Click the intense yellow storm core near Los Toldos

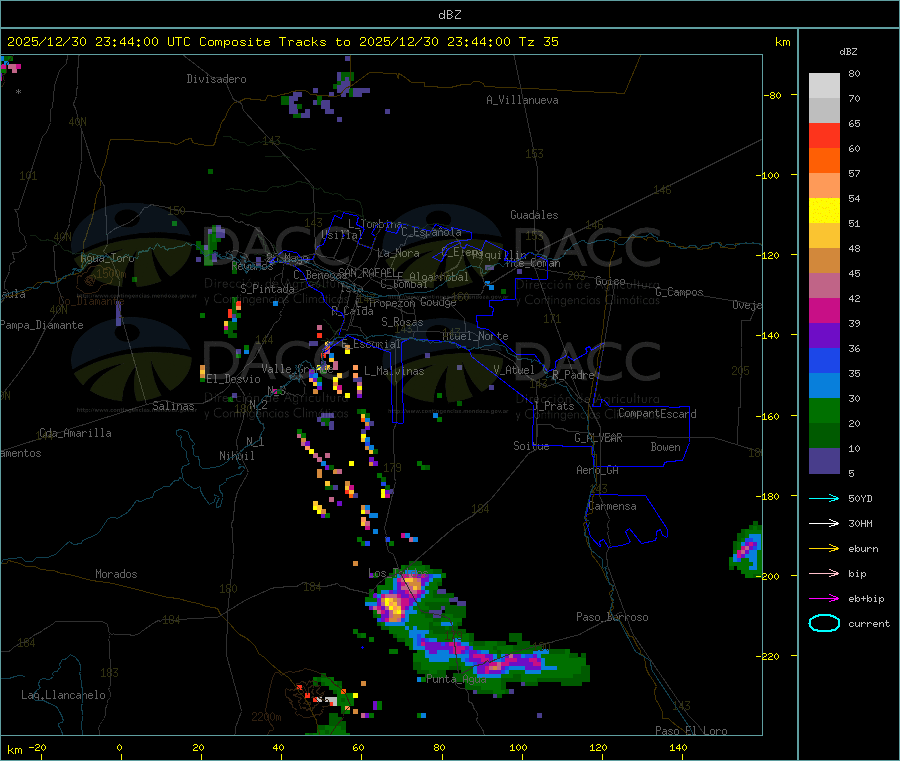click(x=393, y=605)
